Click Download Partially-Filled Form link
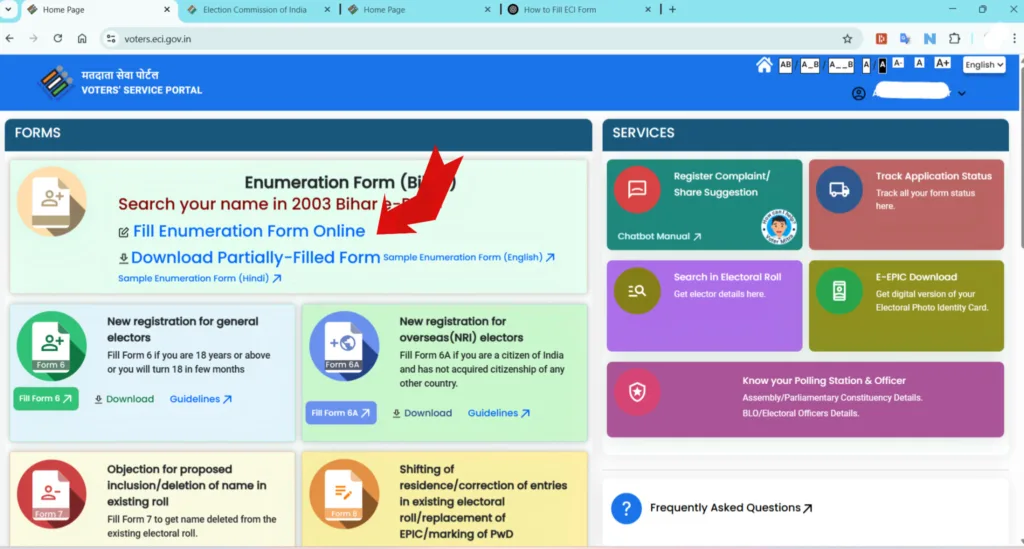Screen dimensions: 1024x549 point(255,257)
